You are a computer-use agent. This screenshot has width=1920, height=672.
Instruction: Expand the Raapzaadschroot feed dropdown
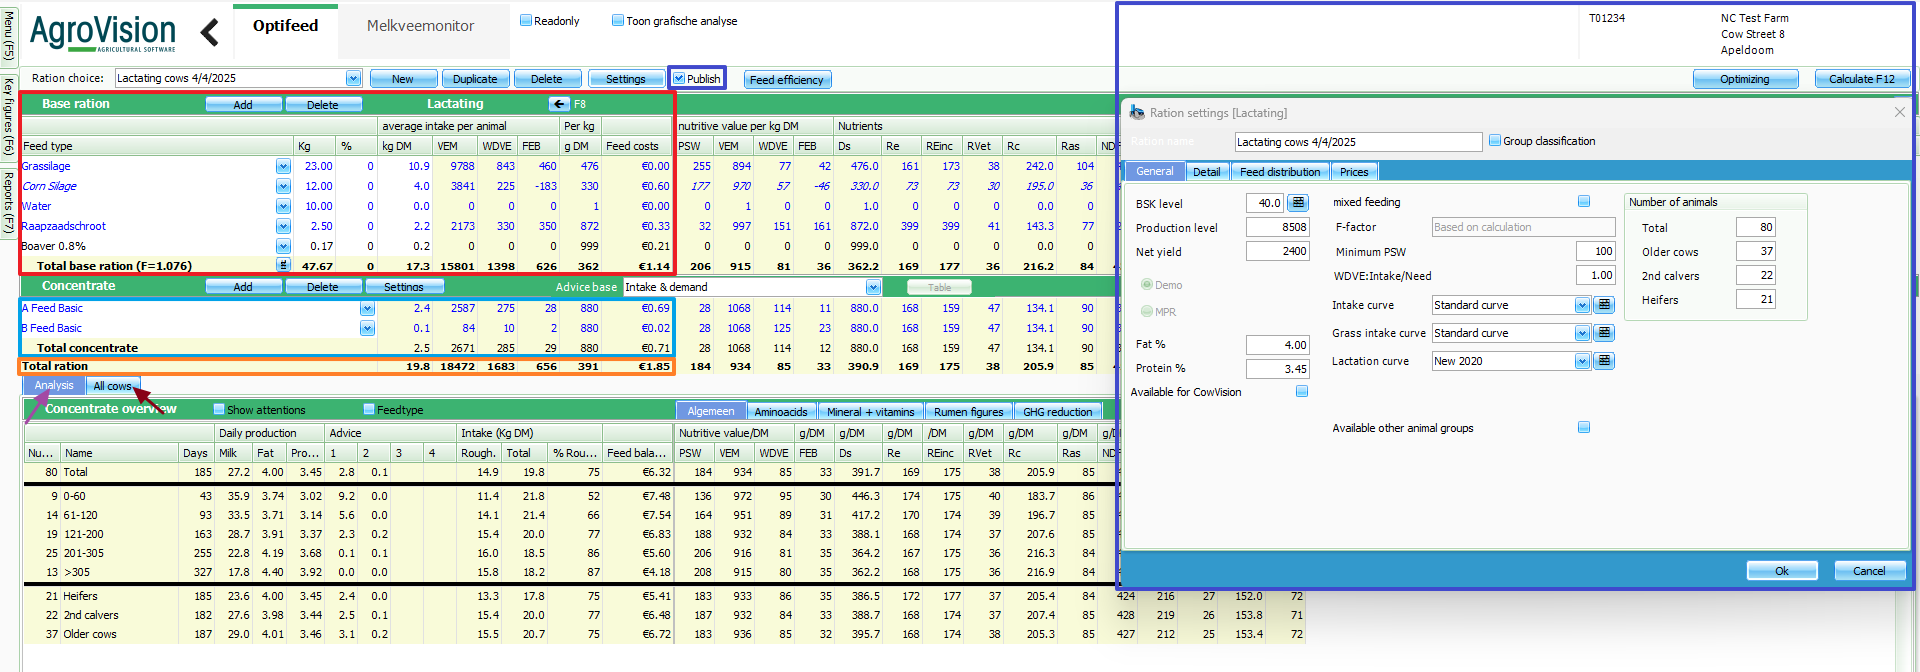pyautogui.click(x=283, y=226)
